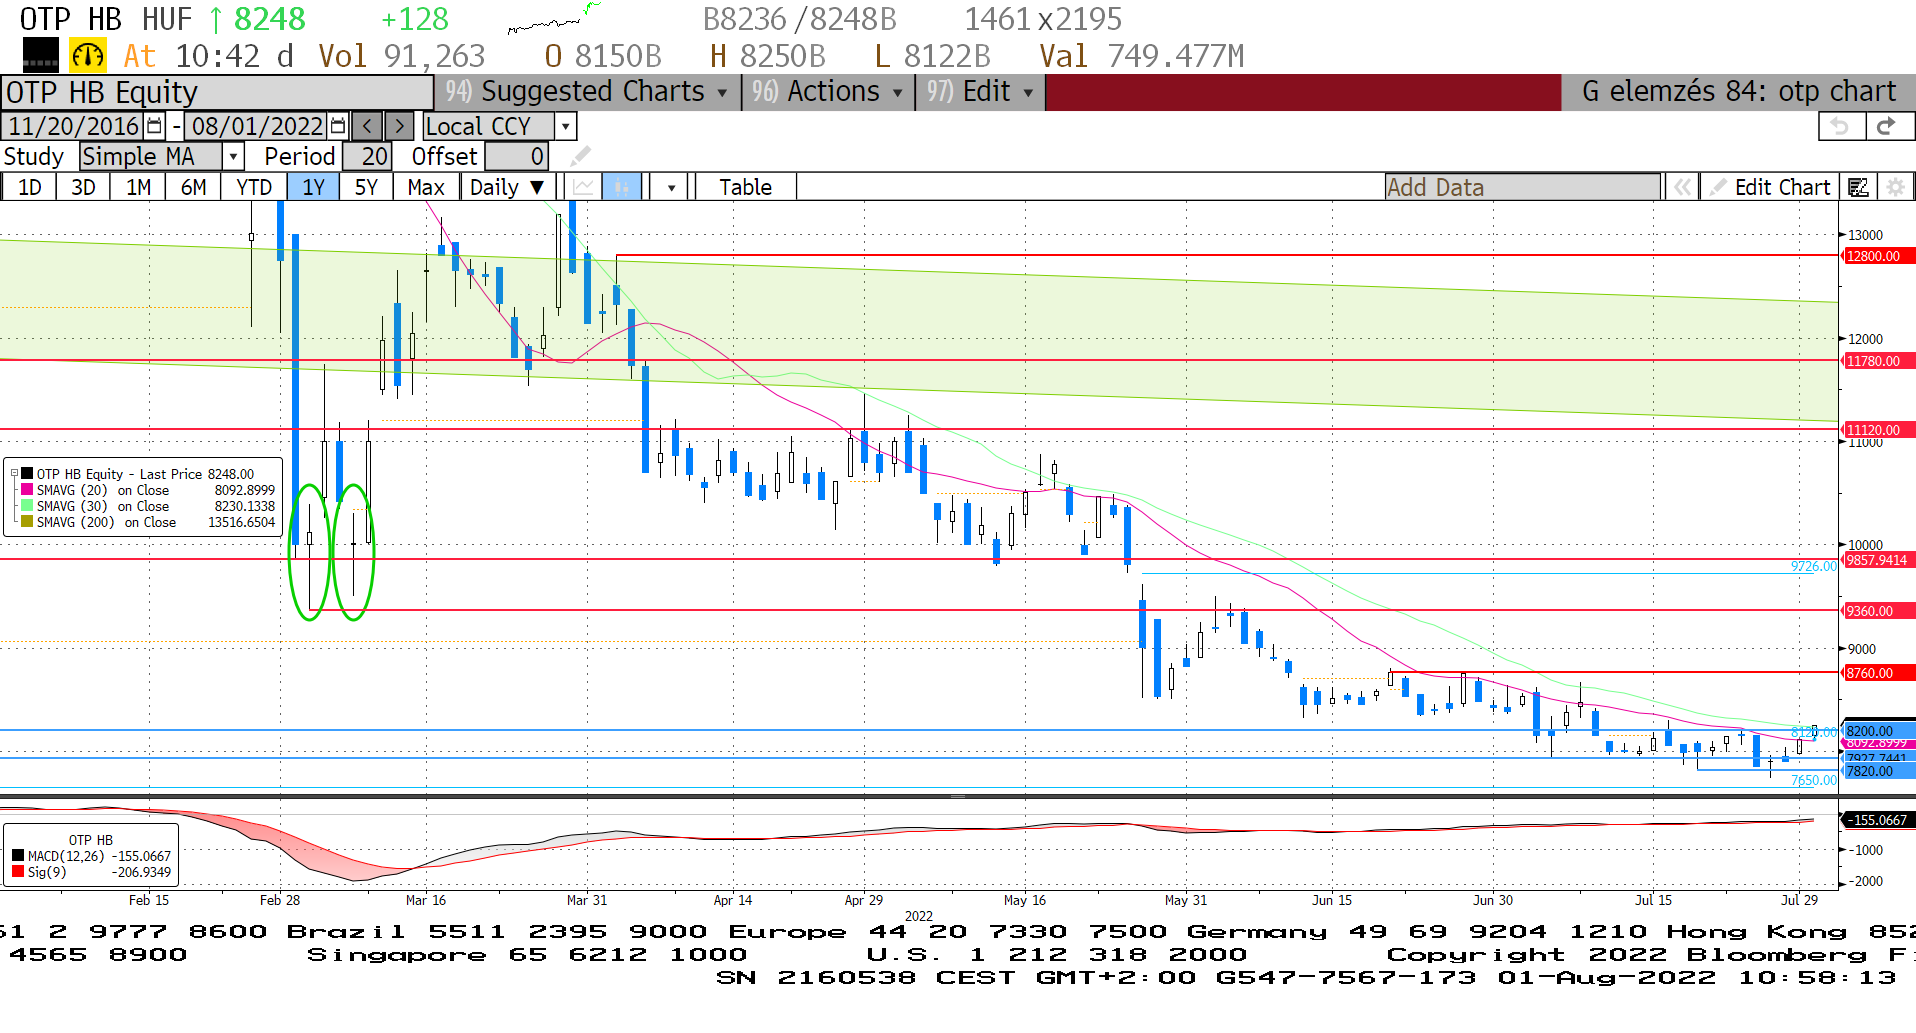Click the Offset value field

point(516,156)
